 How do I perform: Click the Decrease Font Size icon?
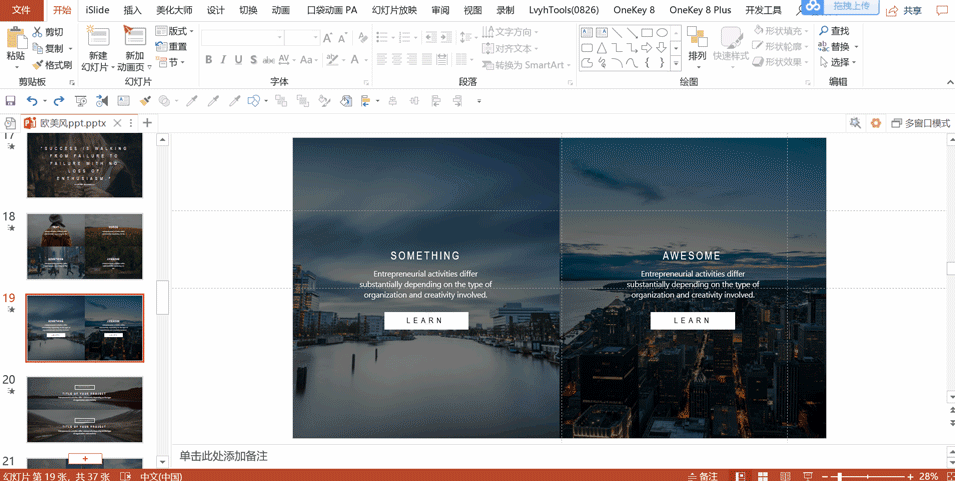pos(342,38)
